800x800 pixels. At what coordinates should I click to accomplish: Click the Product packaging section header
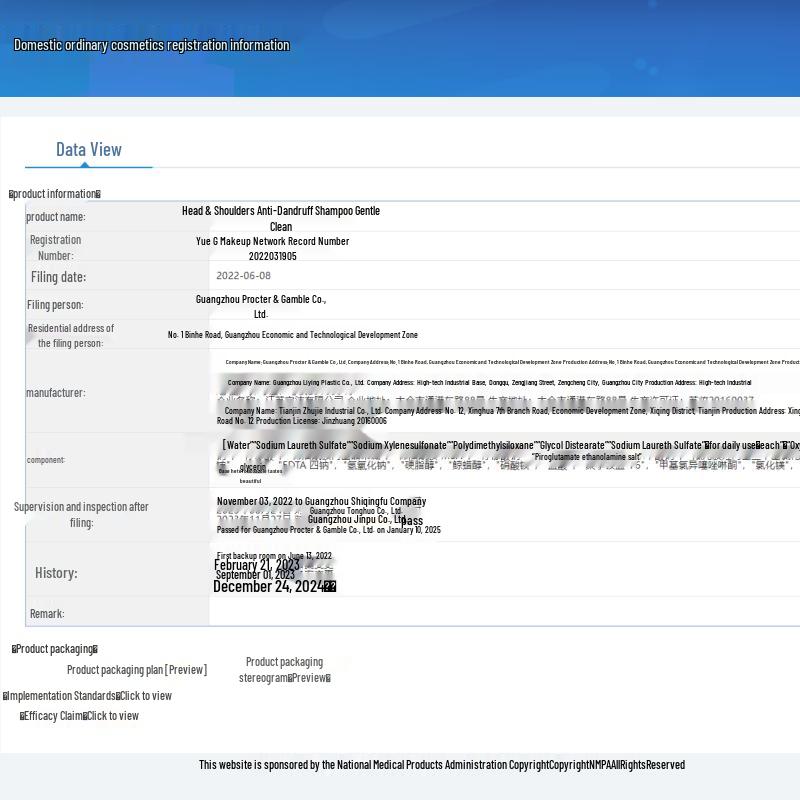(x=55, y=649)
